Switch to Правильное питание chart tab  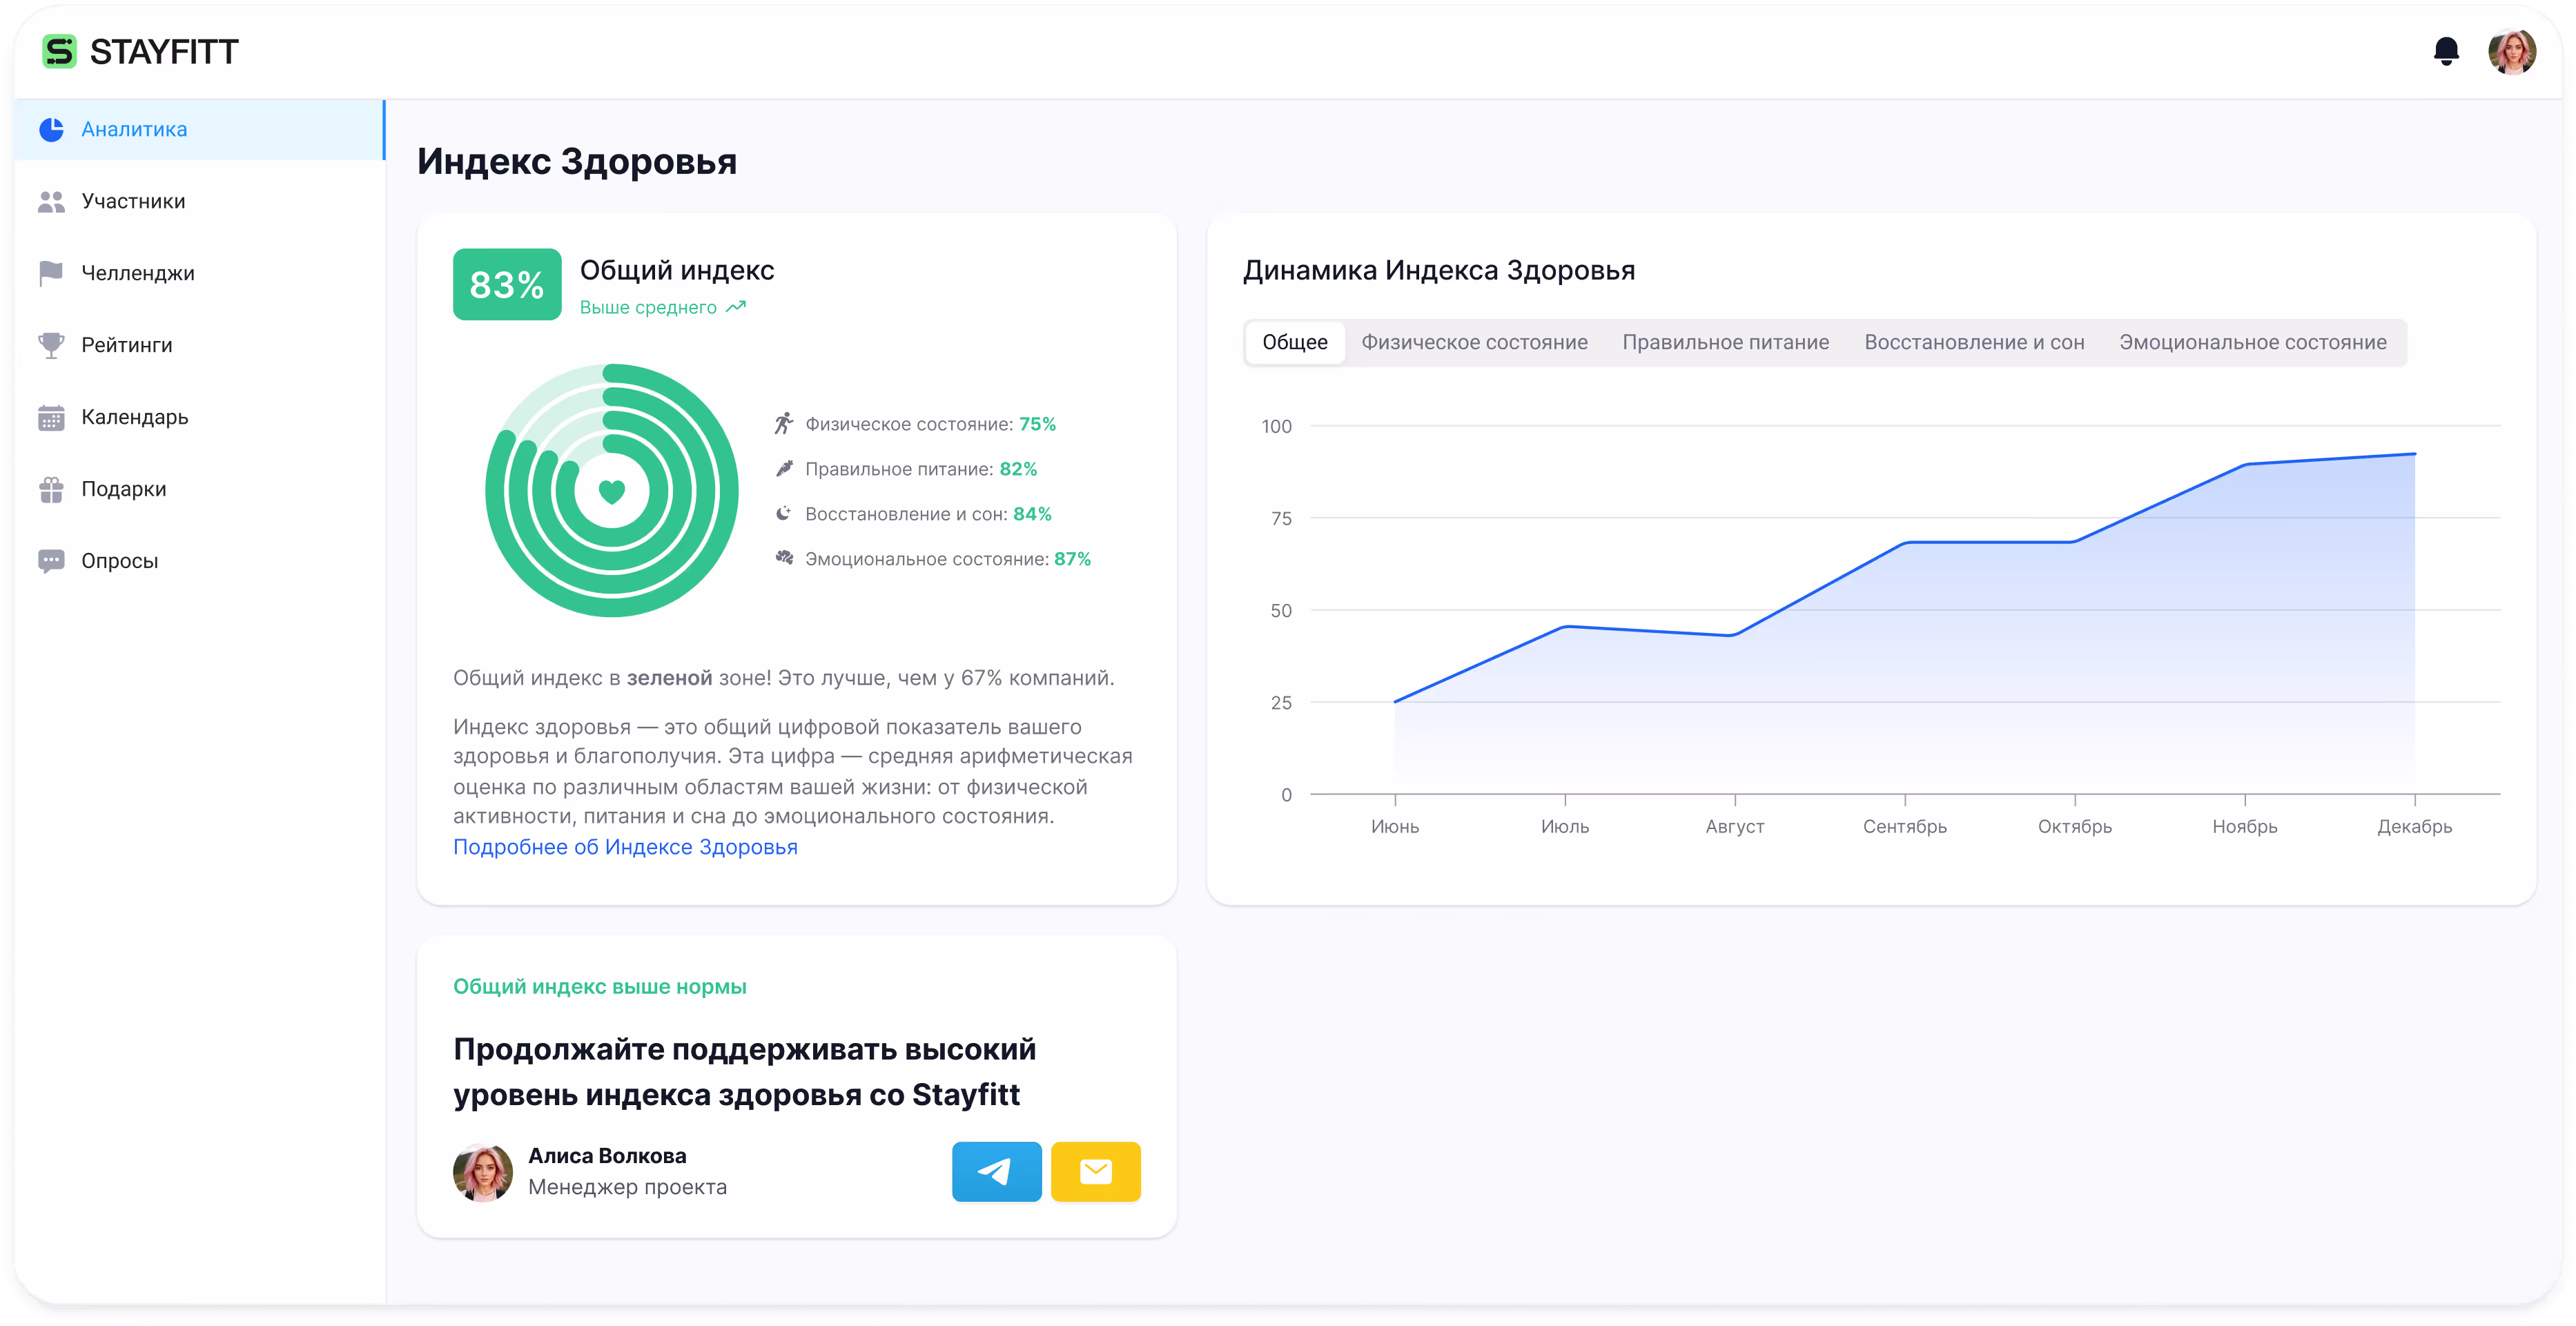[1725, 343]
